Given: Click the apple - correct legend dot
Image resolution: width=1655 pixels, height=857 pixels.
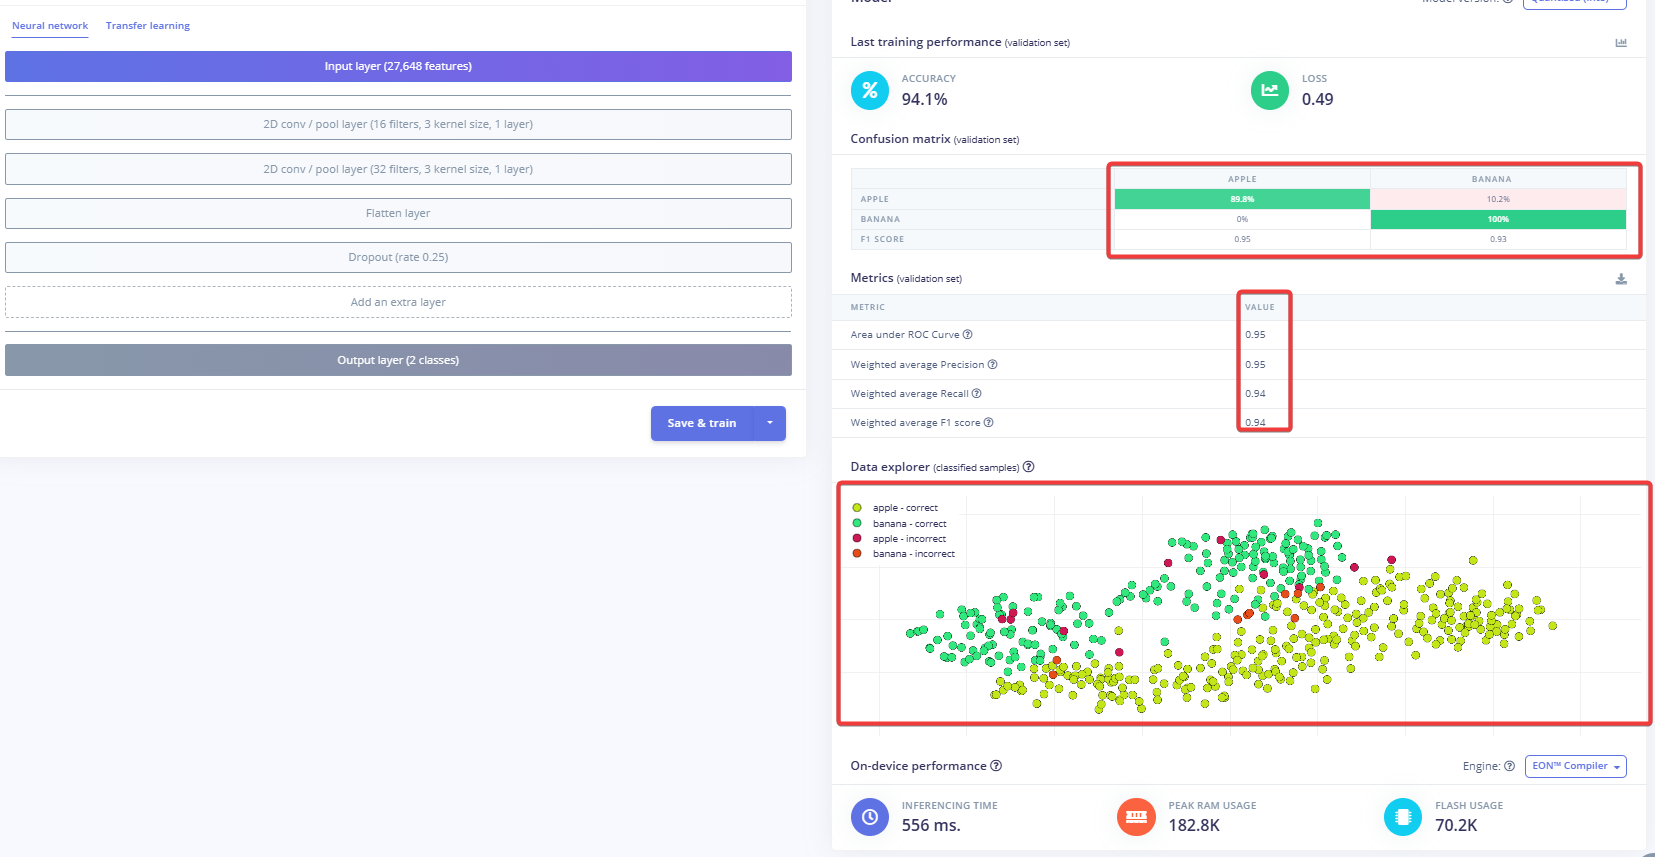Looking at the screenshot, I should [857, 508].
